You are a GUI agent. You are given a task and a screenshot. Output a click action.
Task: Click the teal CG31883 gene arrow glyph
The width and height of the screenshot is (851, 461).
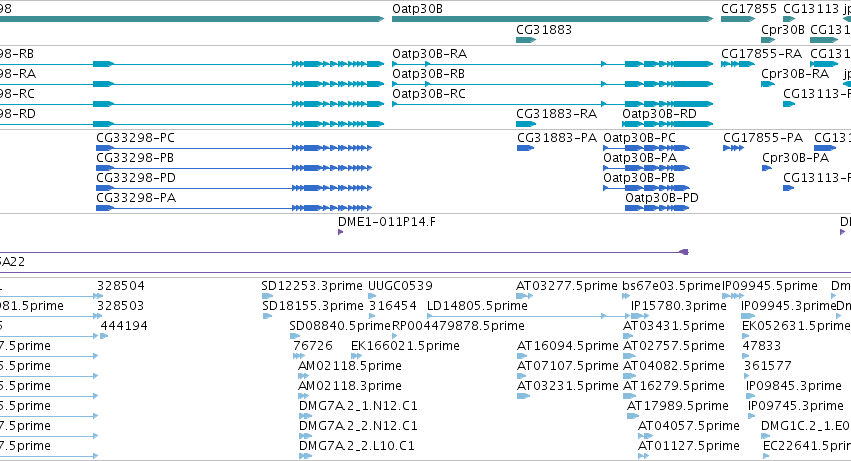click(526, 40)
